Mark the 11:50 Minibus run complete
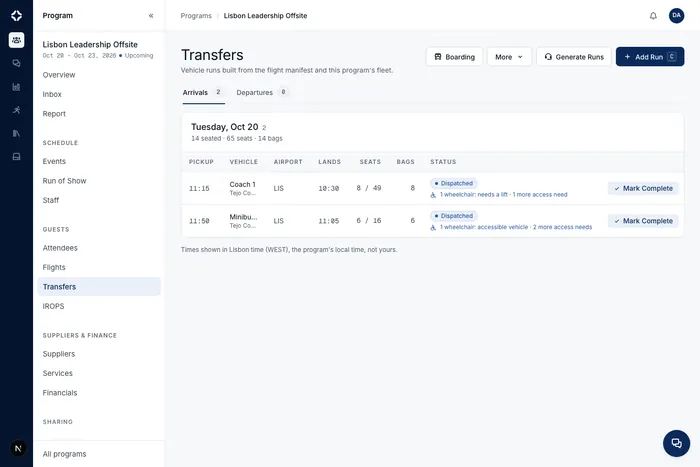 643,221
